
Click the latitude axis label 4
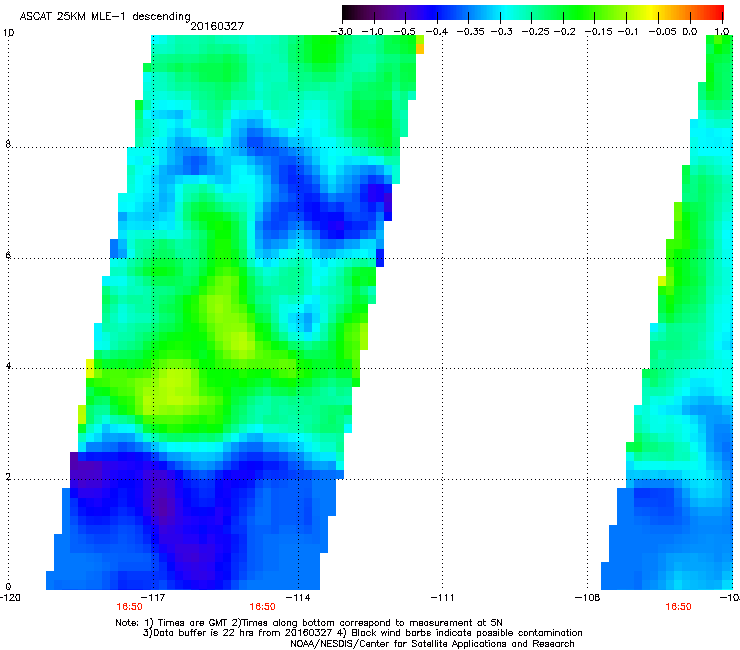(x=8, y=366)
